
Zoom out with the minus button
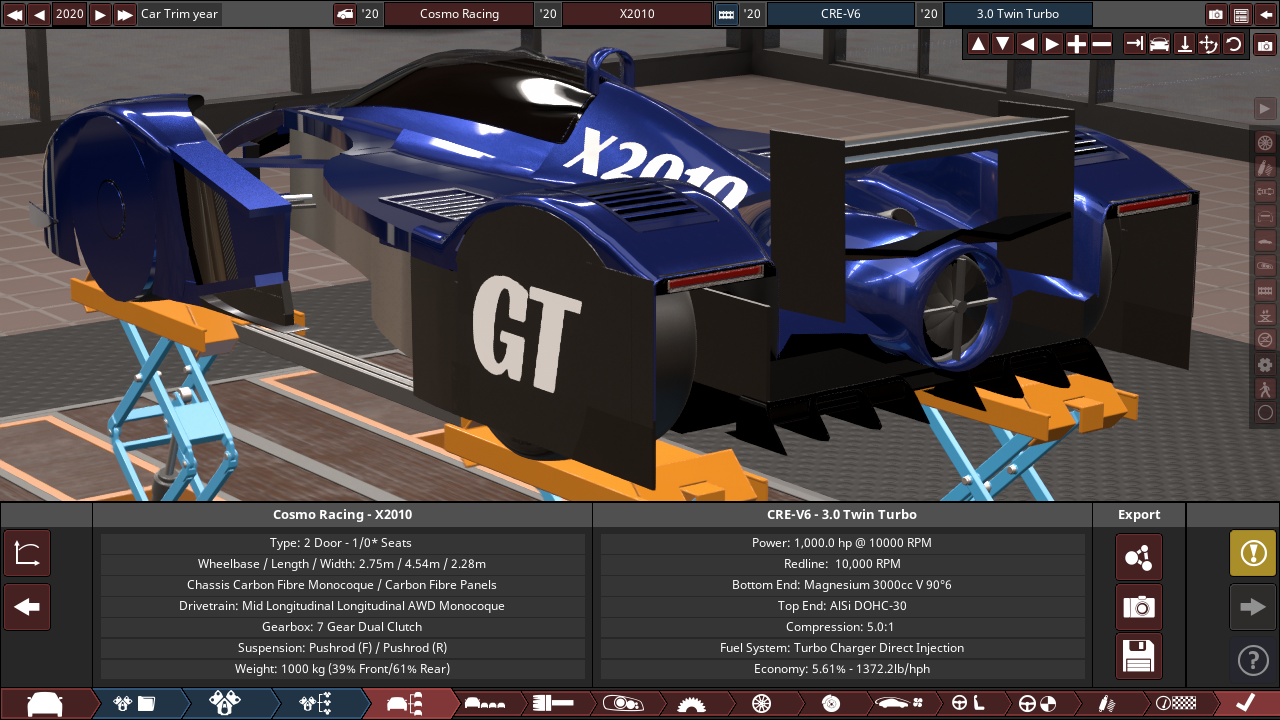tap(1102, 44)
